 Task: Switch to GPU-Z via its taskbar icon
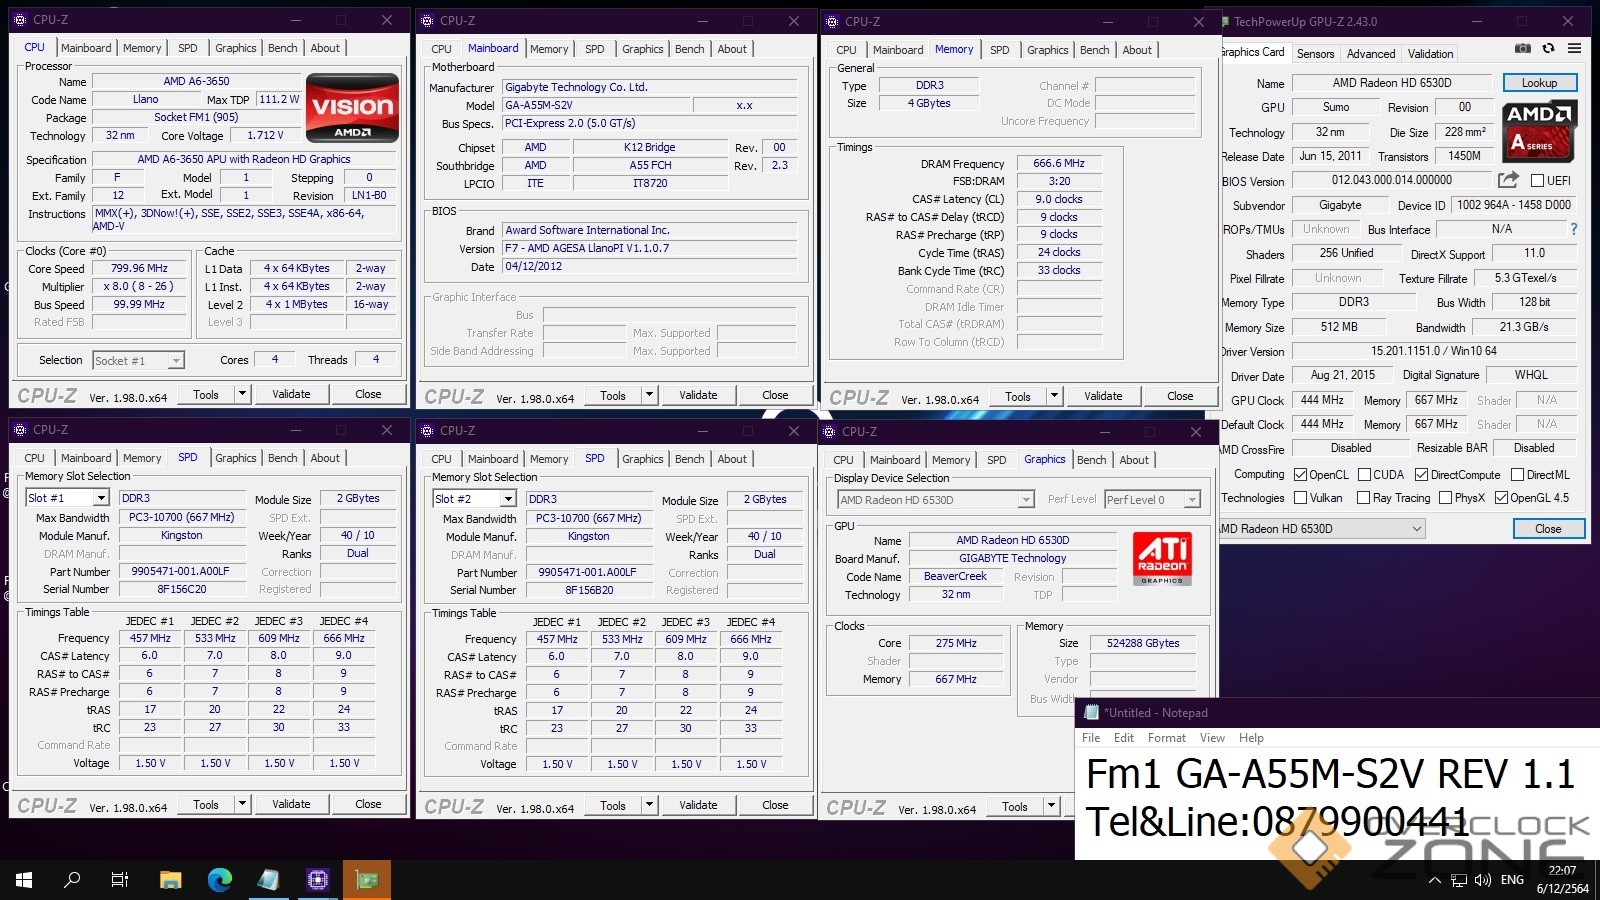[x=366, y=880]
